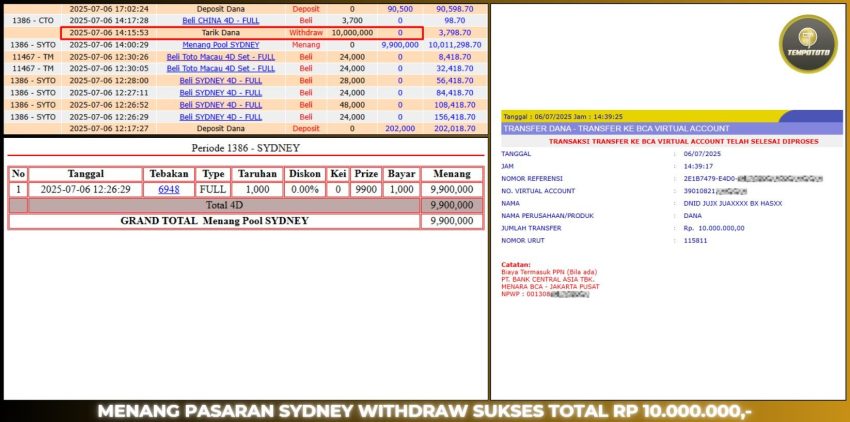Open the Menang Pool SYDNEY link
Image resolution: width=850 pixels, height=422 pixels.
pyautogui.click(x=223, y=45)
